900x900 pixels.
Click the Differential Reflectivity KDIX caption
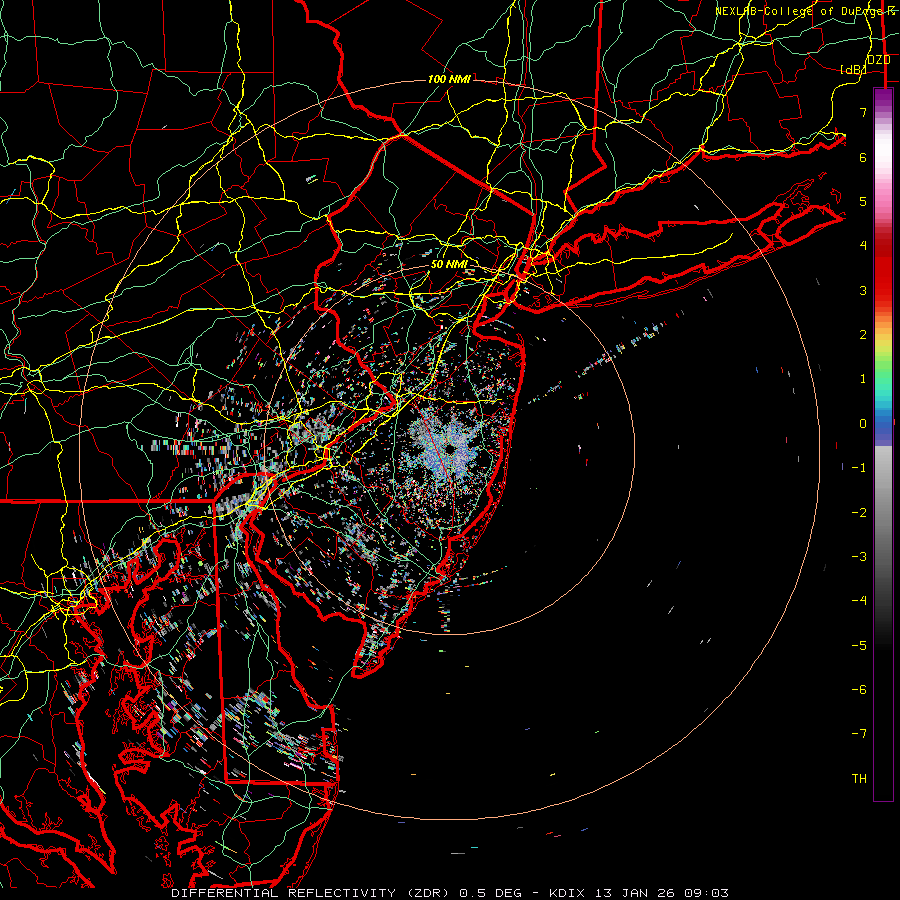click(x=450, y=893)
